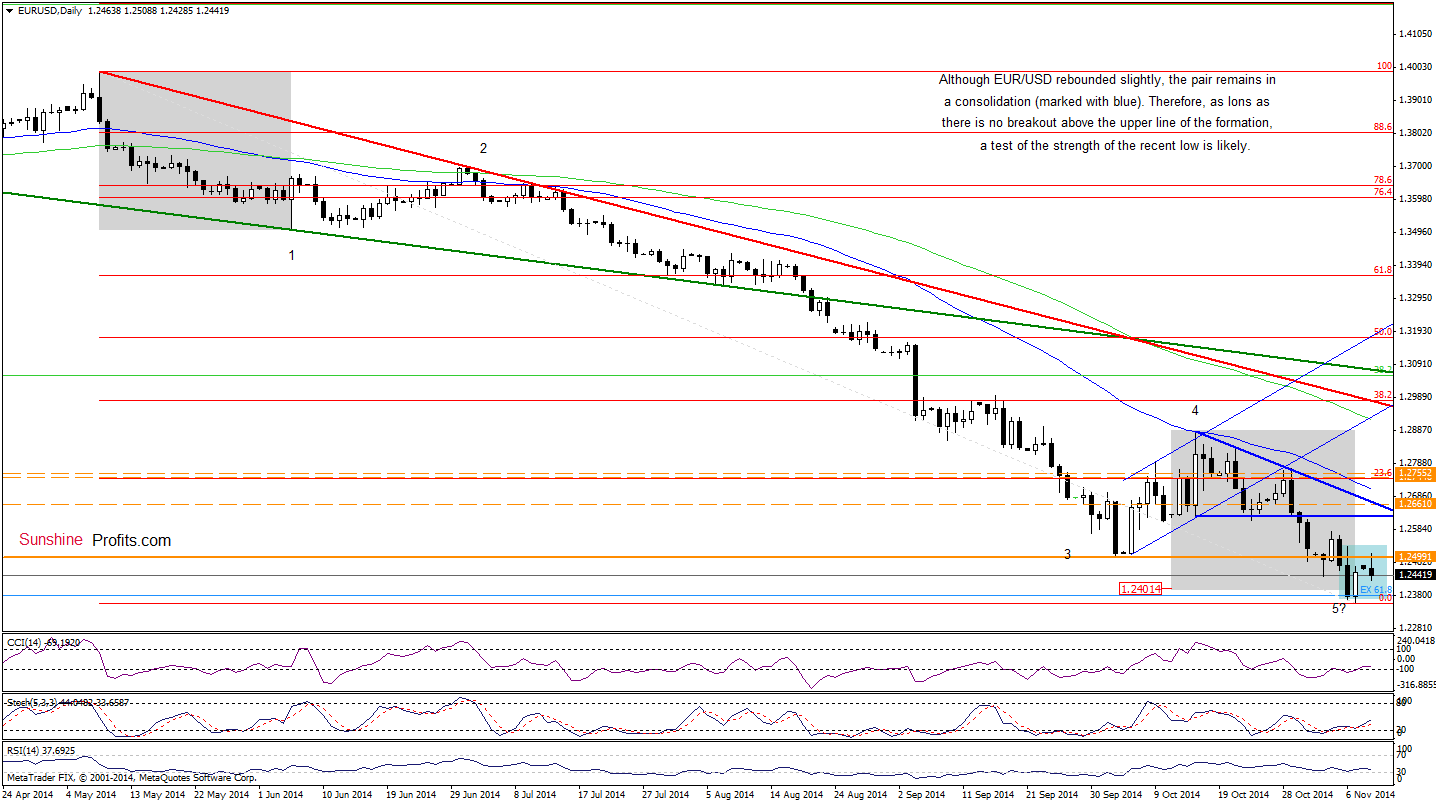Click the 1.2584 price axis value

(x=1417, y=529)
